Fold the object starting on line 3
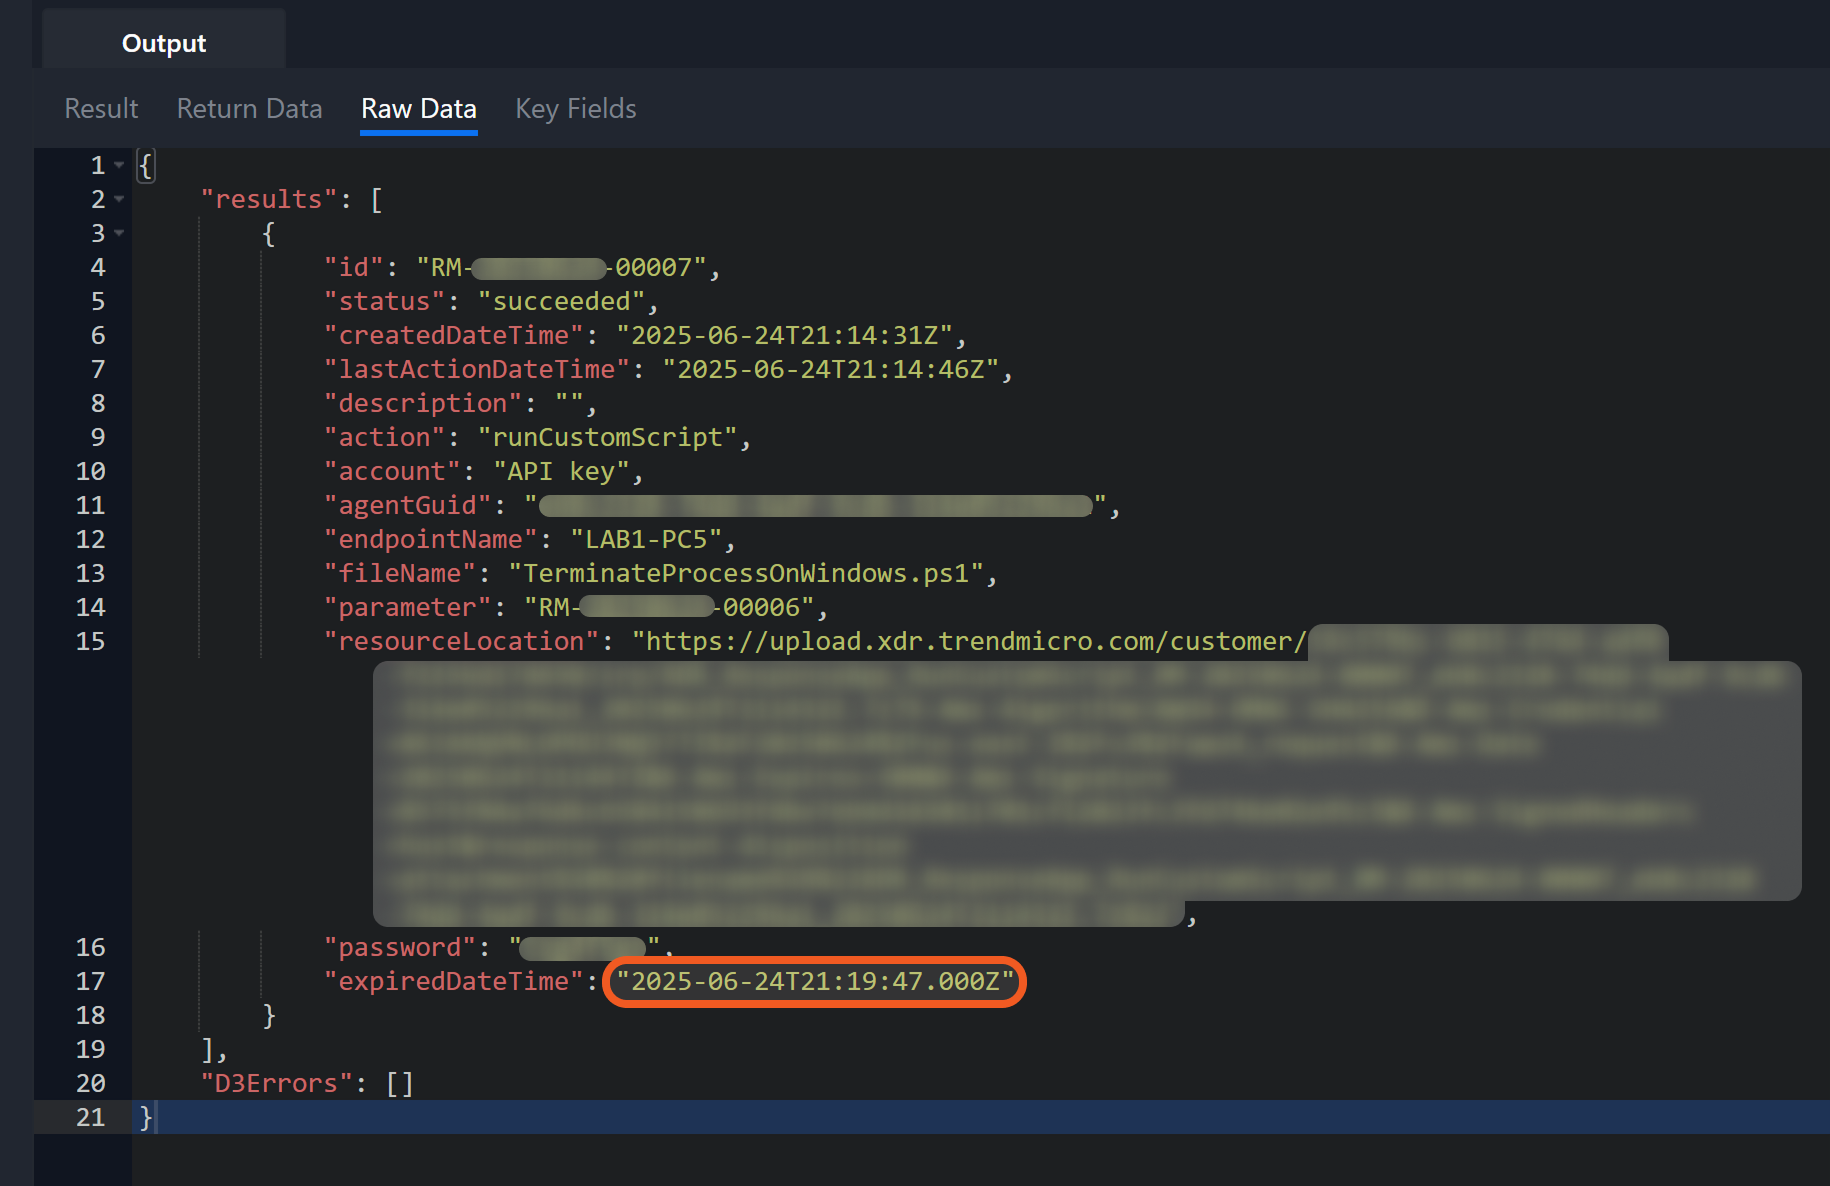This screenshot has height=1186, width=1830. pyautogui.click(x=119, y=233)
